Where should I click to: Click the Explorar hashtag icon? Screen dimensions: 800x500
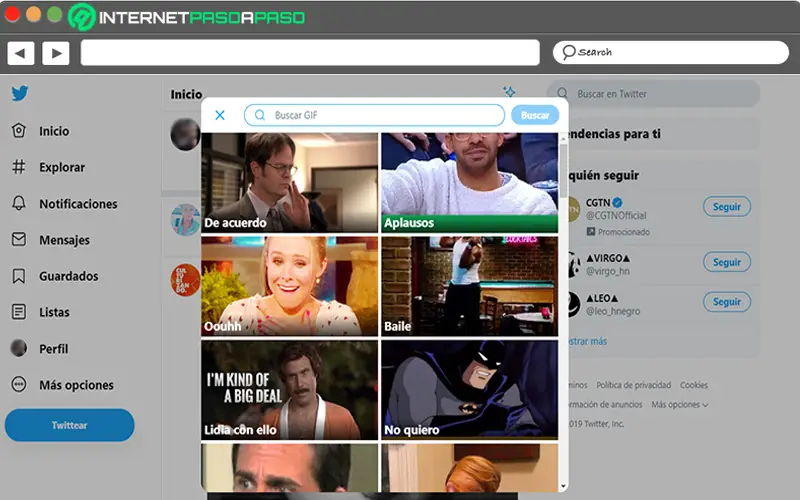pos(19,167)
